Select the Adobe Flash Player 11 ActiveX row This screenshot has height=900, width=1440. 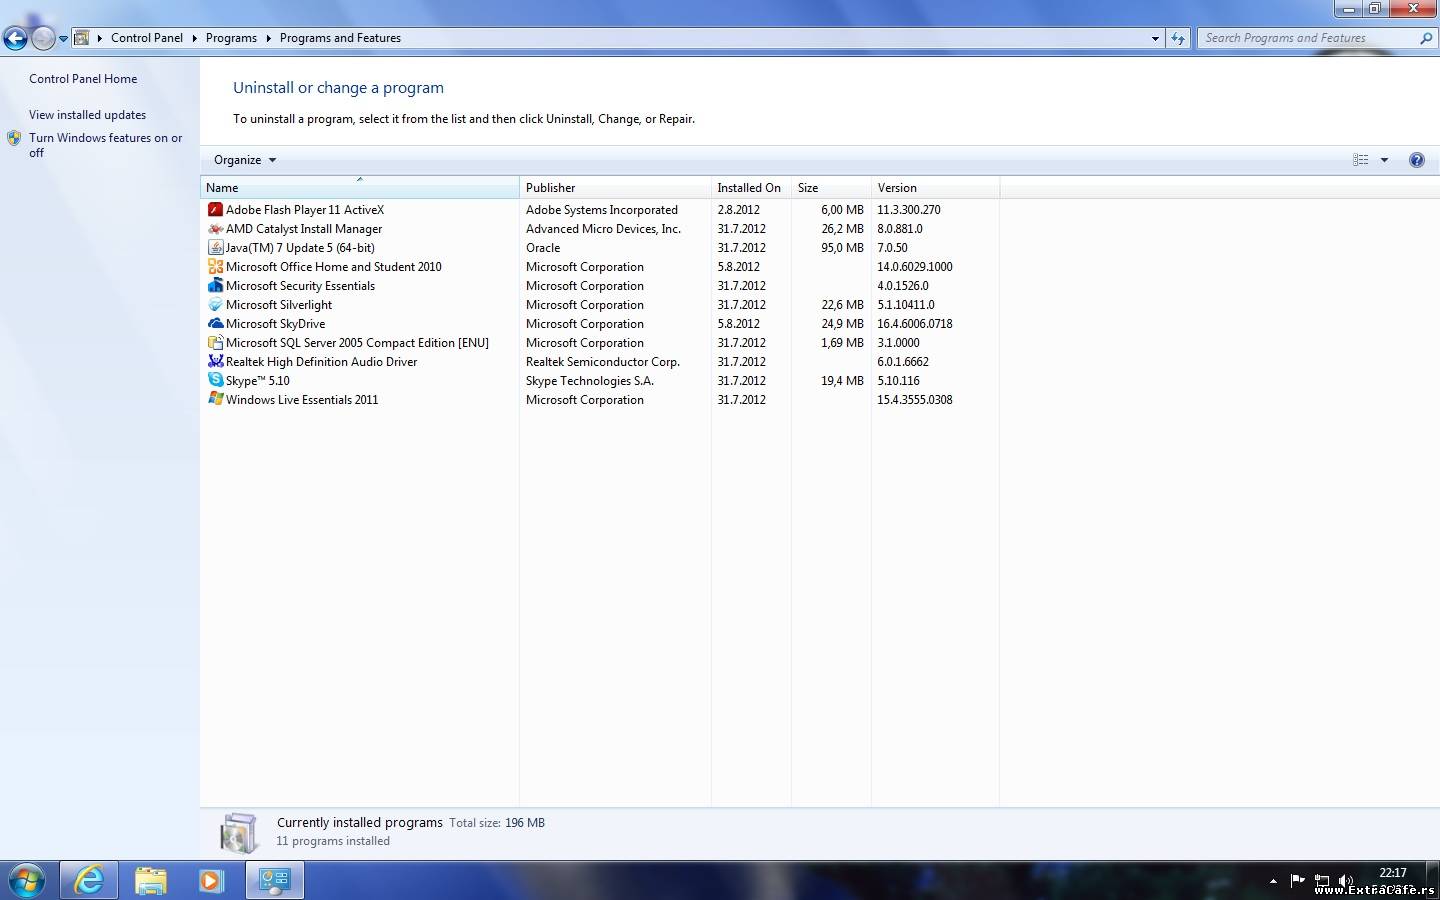(600, 210)
